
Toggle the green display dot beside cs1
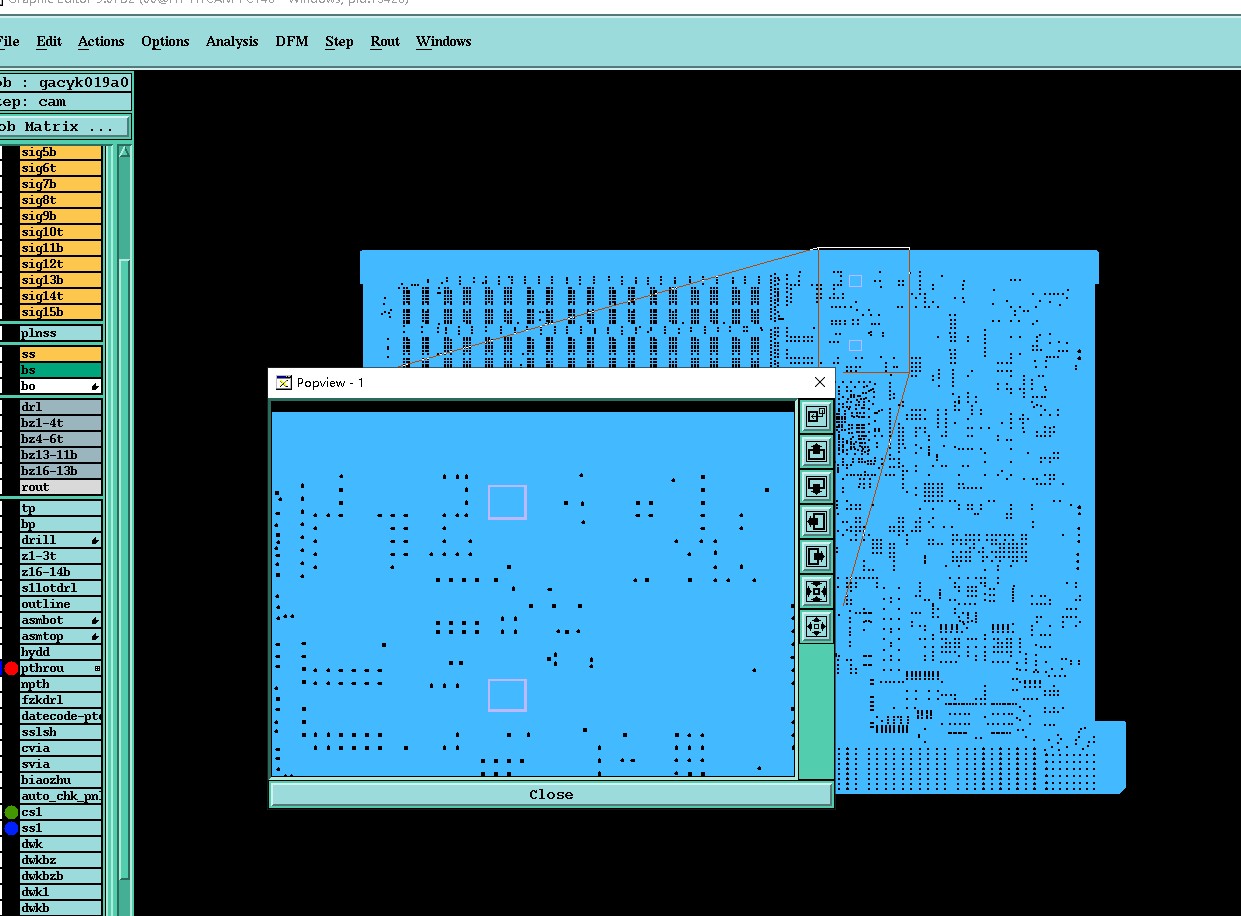pos(11,812)
